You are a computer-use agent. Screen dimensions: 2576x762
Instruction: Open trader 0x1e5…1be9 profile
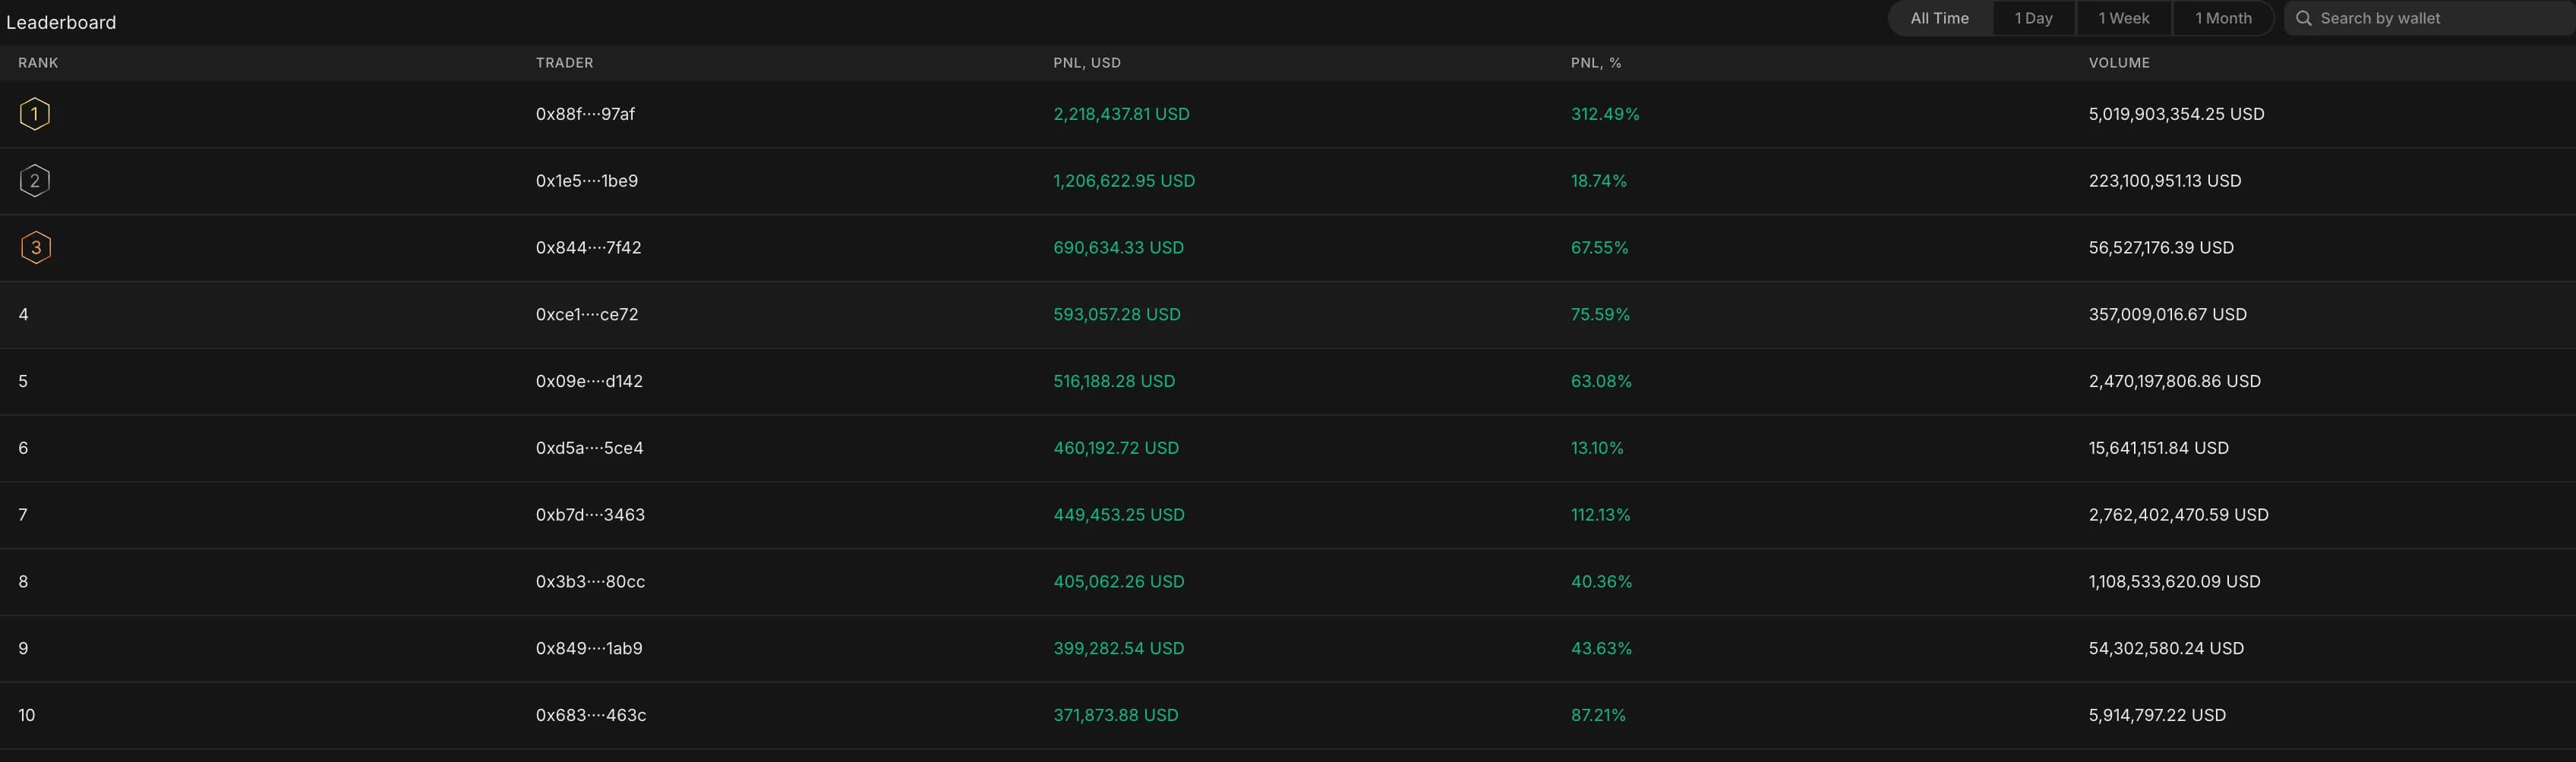point(587,181)
